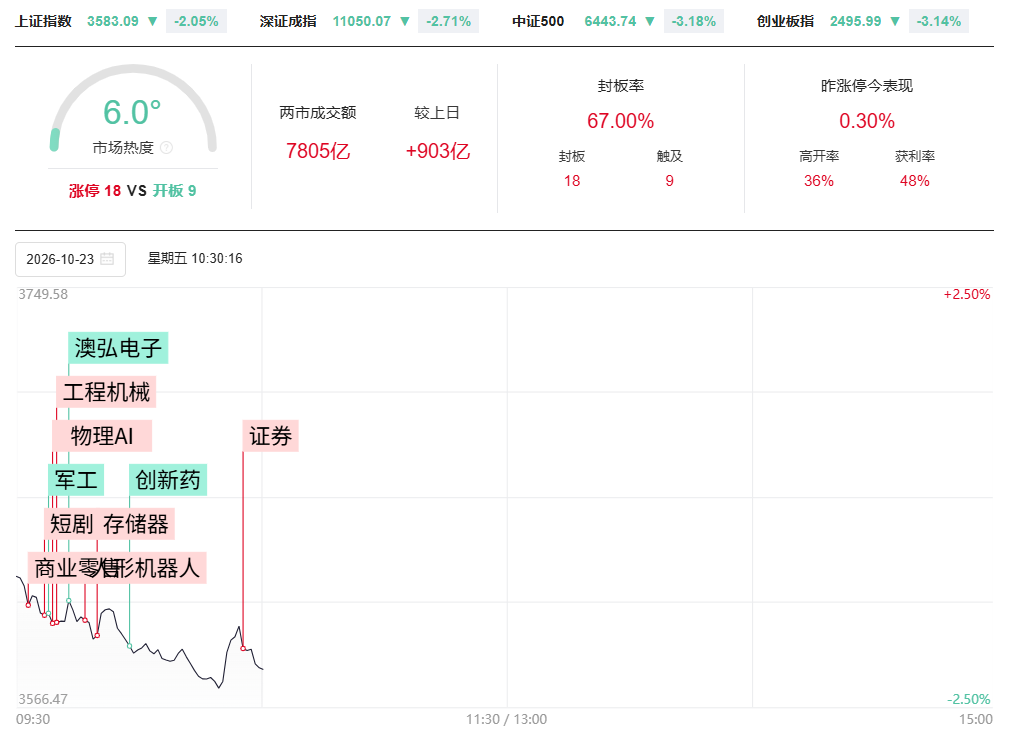Image resolution: width=1018 pixels, height=737 pixels.
Task: Click the market heat help question icon
Action: point(166,148)
